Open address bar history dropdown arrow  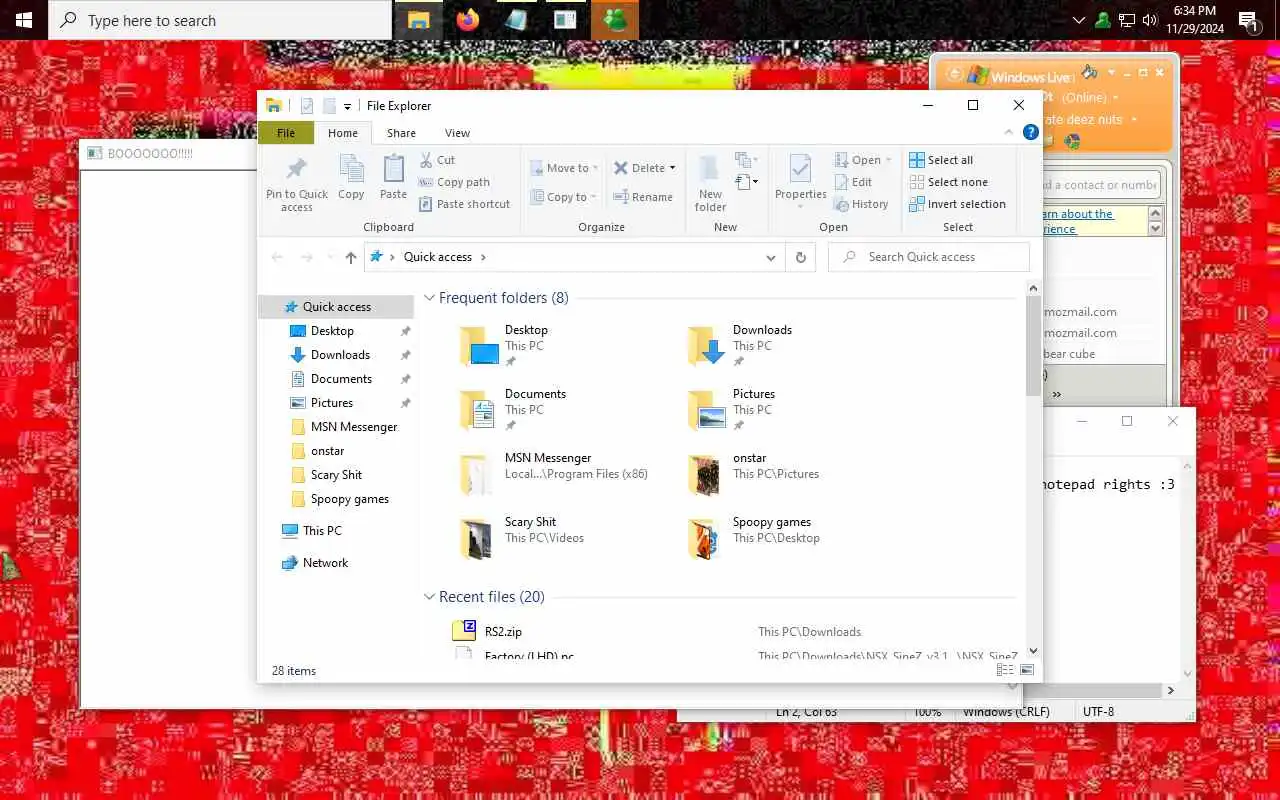click(x=771, y=257)
